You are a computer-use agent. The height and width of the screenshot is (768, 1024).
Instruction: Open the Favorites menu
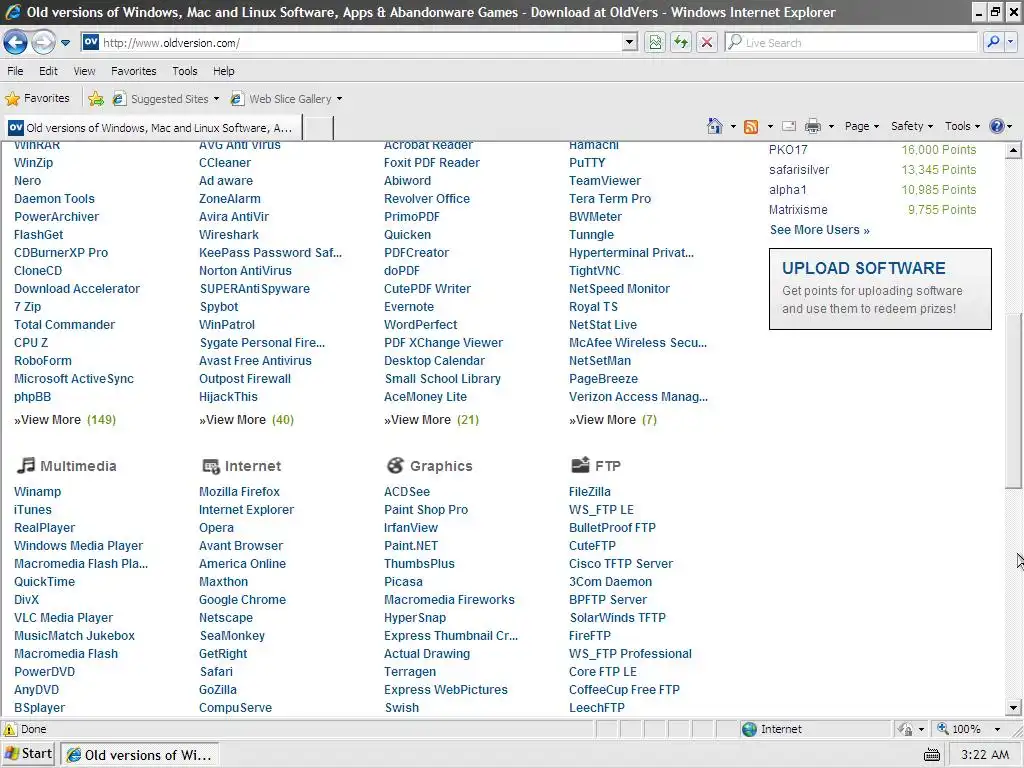tap(133, 71)
